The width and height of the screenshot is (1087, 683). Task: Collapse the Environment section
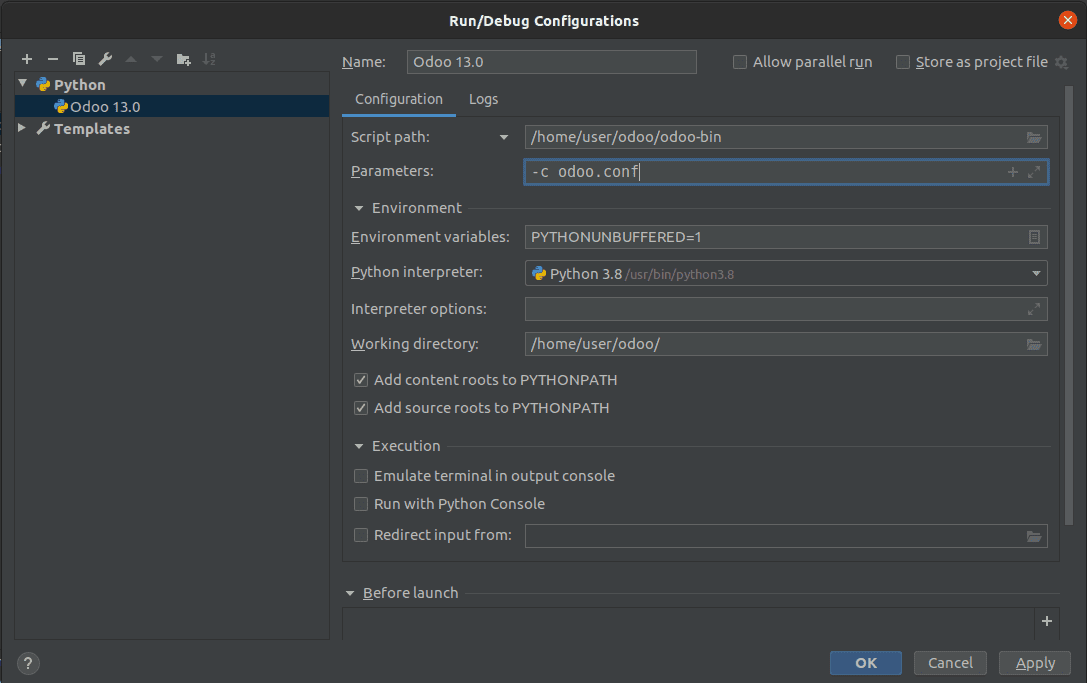tap(358, 208)
